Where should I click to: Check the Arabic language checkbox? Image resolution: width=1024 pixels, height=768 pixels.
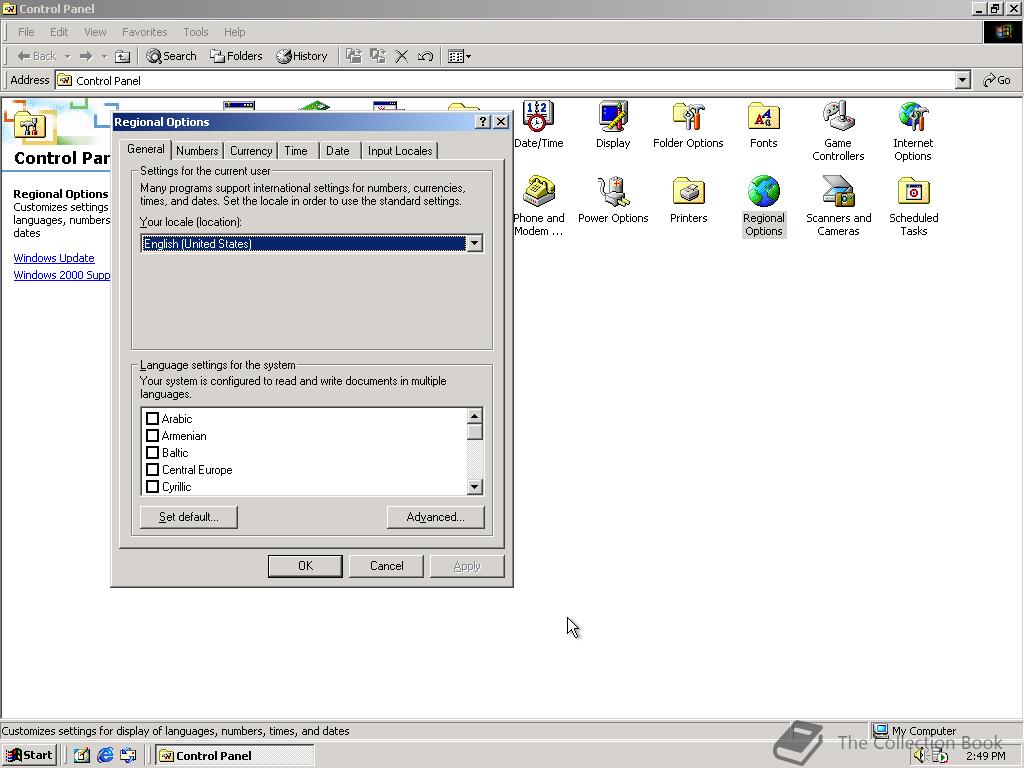point(152,419)
